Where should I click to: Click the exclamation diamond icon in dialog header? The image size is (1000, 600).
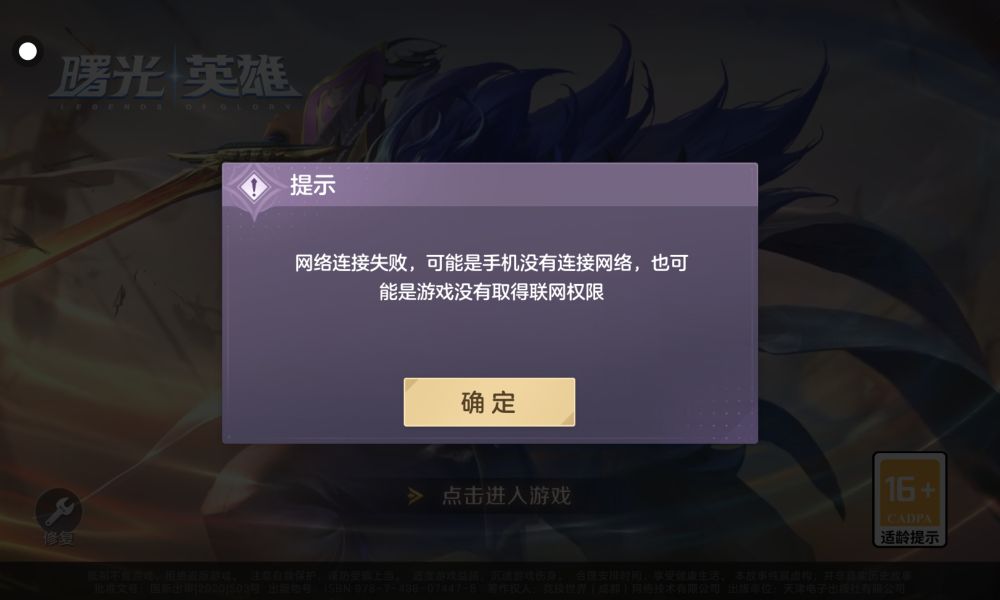[x=254, y=187]
